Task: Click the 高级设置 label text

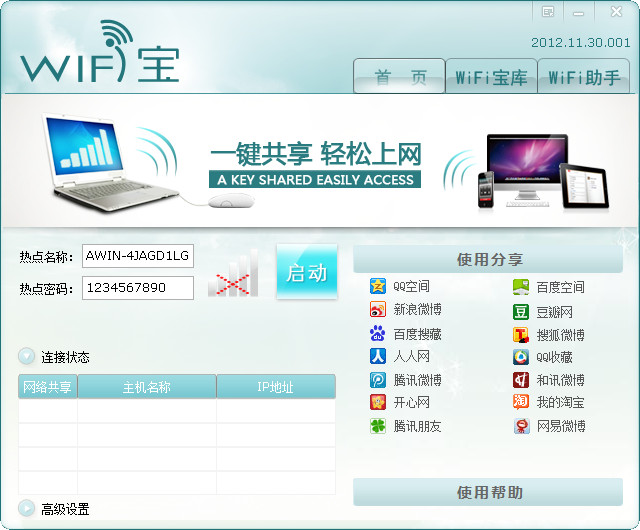Action: coord(65,509)
